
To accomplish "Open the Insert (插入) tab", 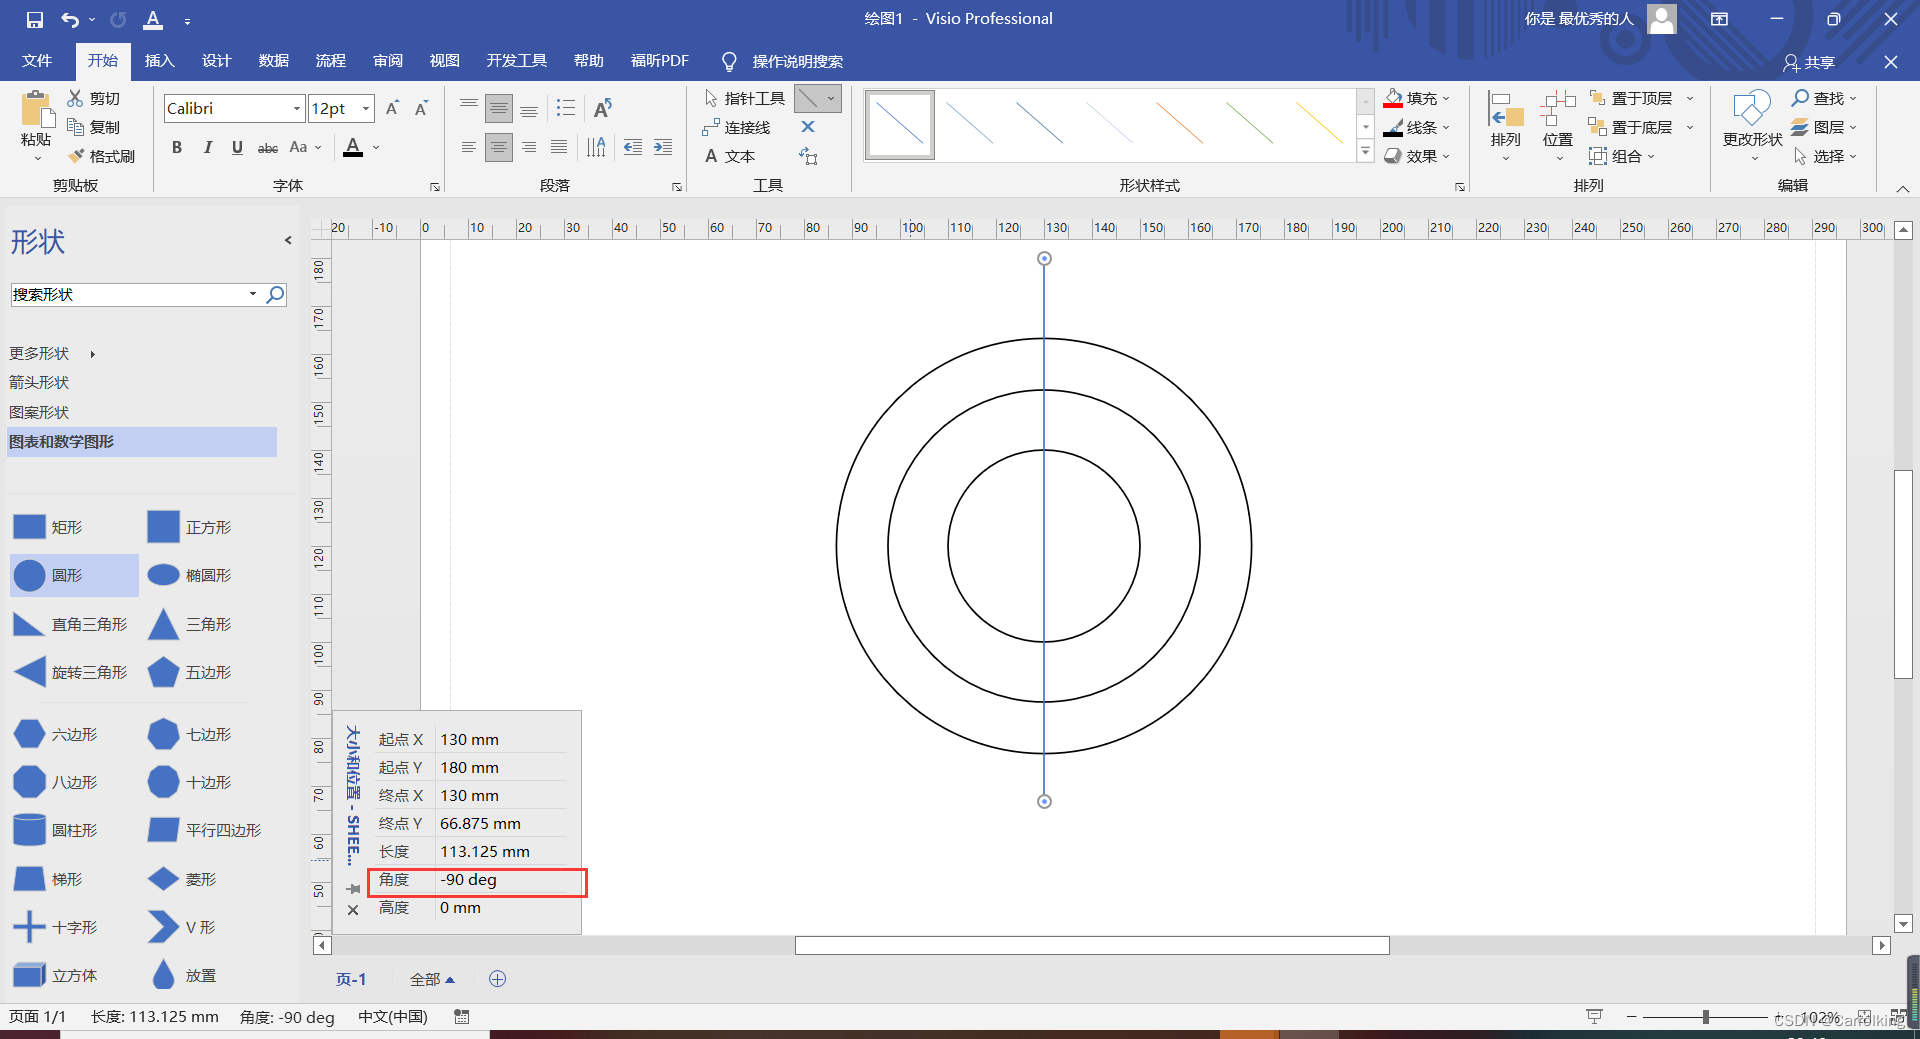I will click(x=160, y=61).
